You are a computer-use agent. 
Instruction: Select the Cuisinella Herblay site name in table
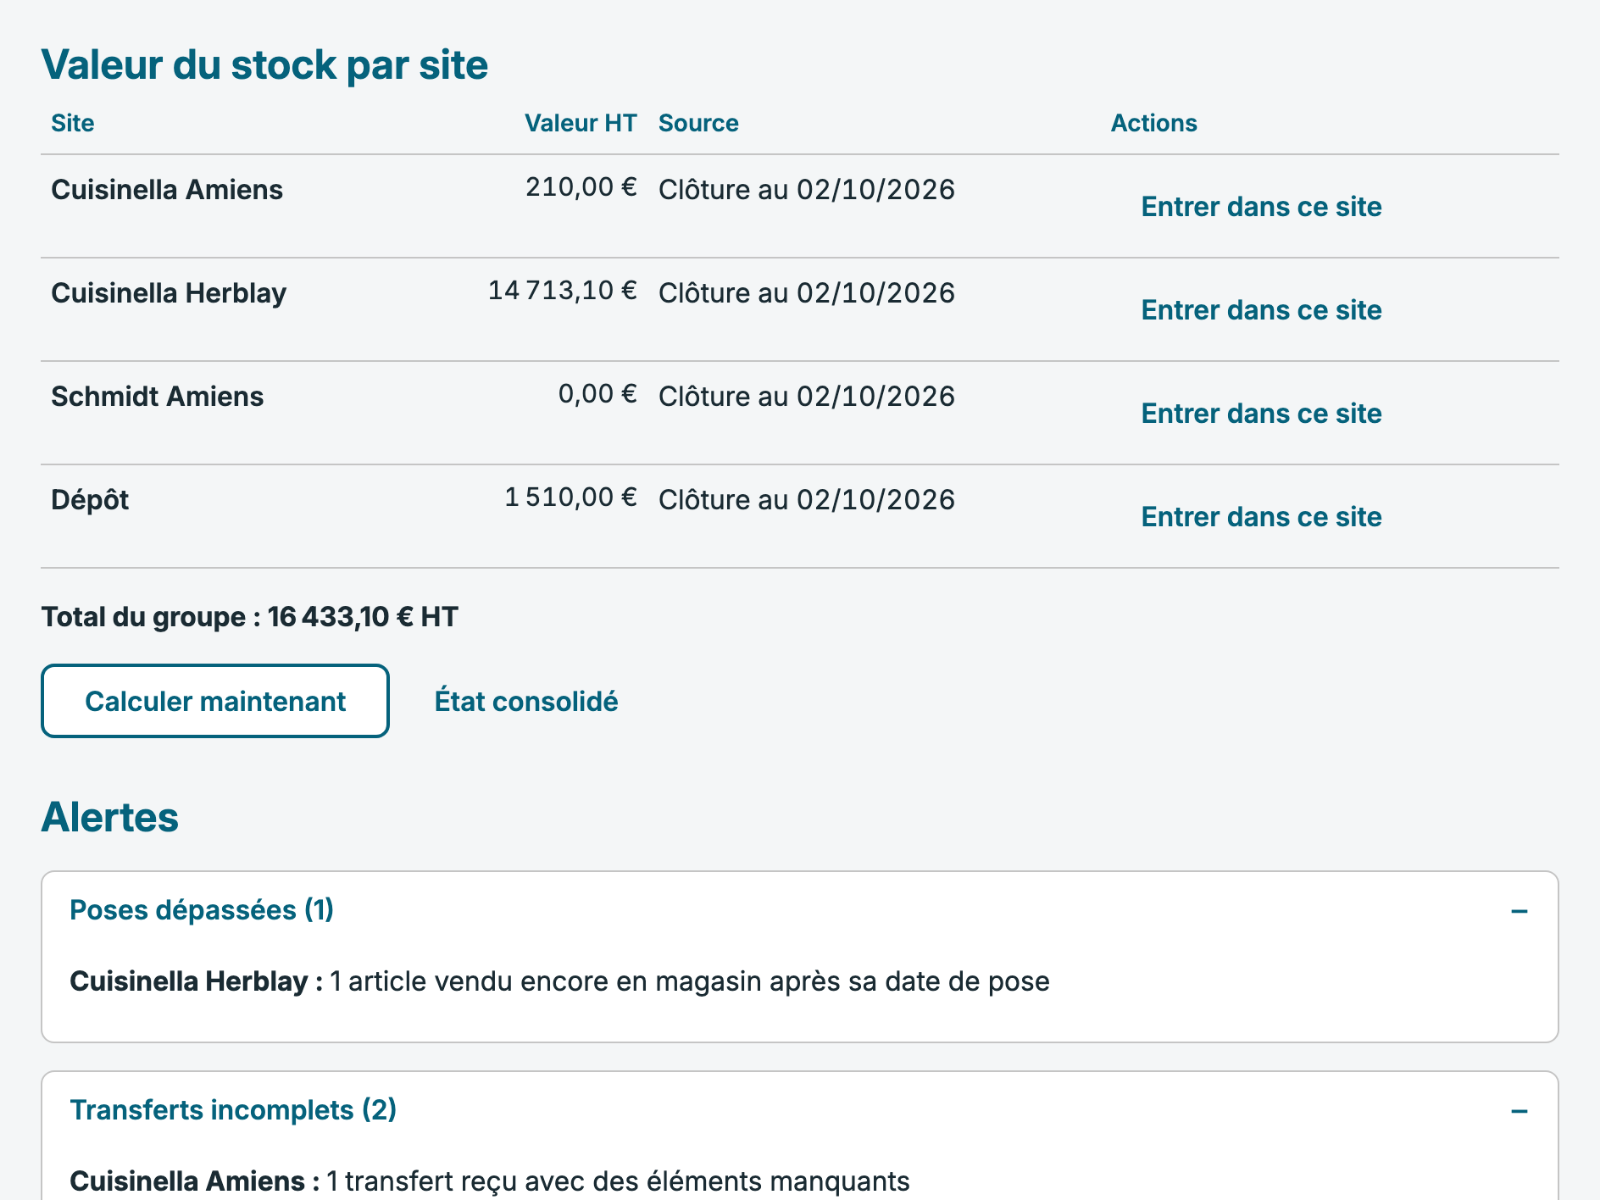click(169, 293)
